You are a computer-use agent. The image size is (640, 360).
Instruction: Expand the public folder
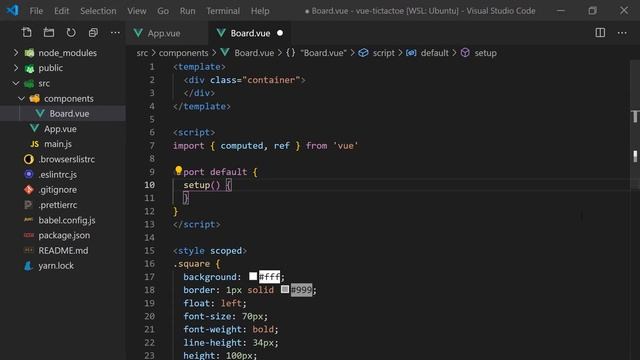16,68
